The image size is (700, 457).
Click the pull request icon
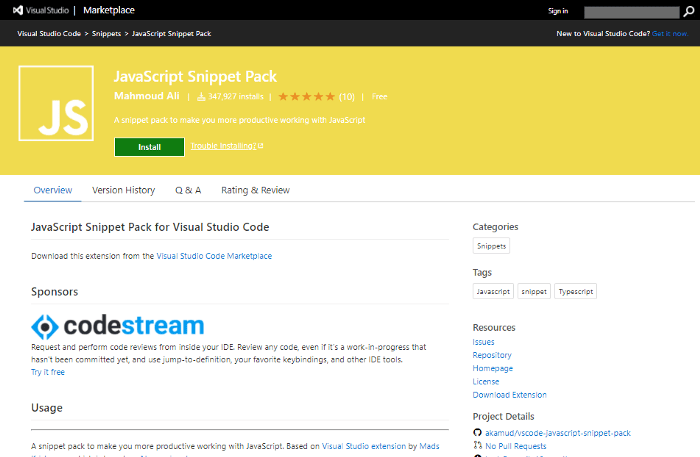(x=477, y=445)
